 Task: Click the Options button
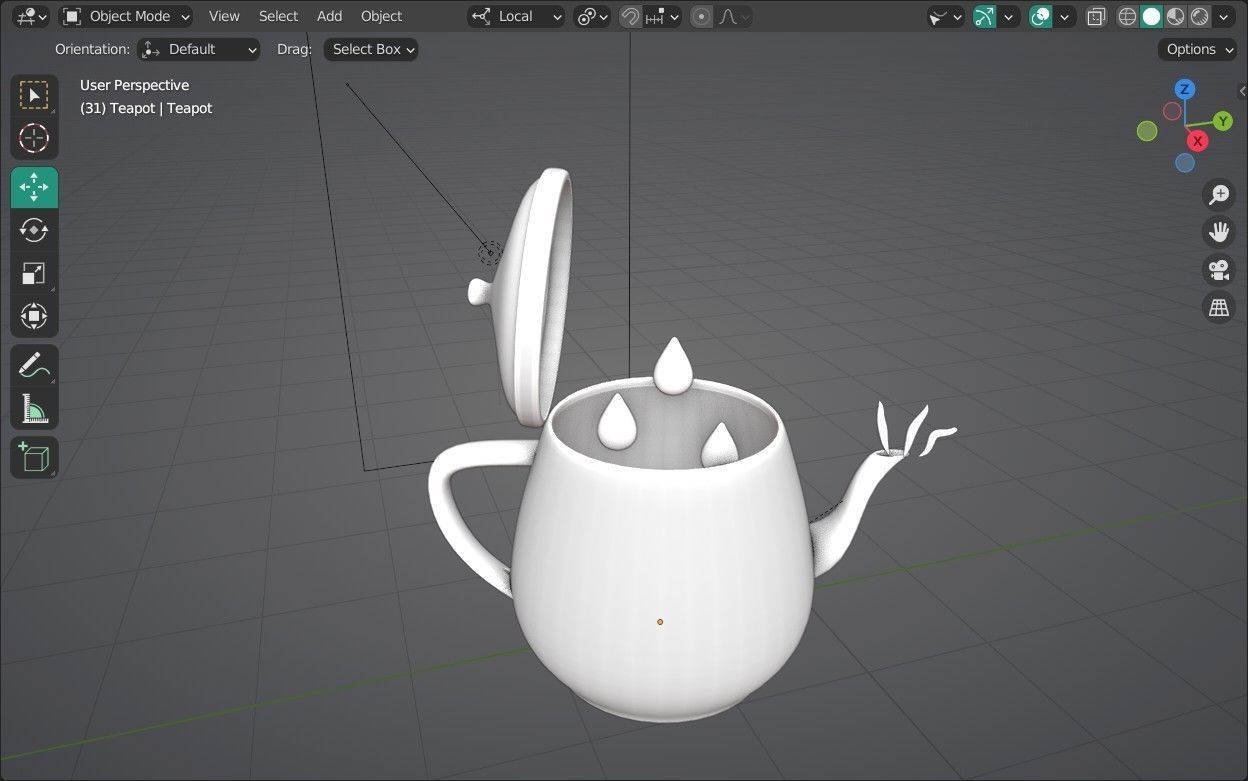pyautogui.click(x=1196, y=49)
